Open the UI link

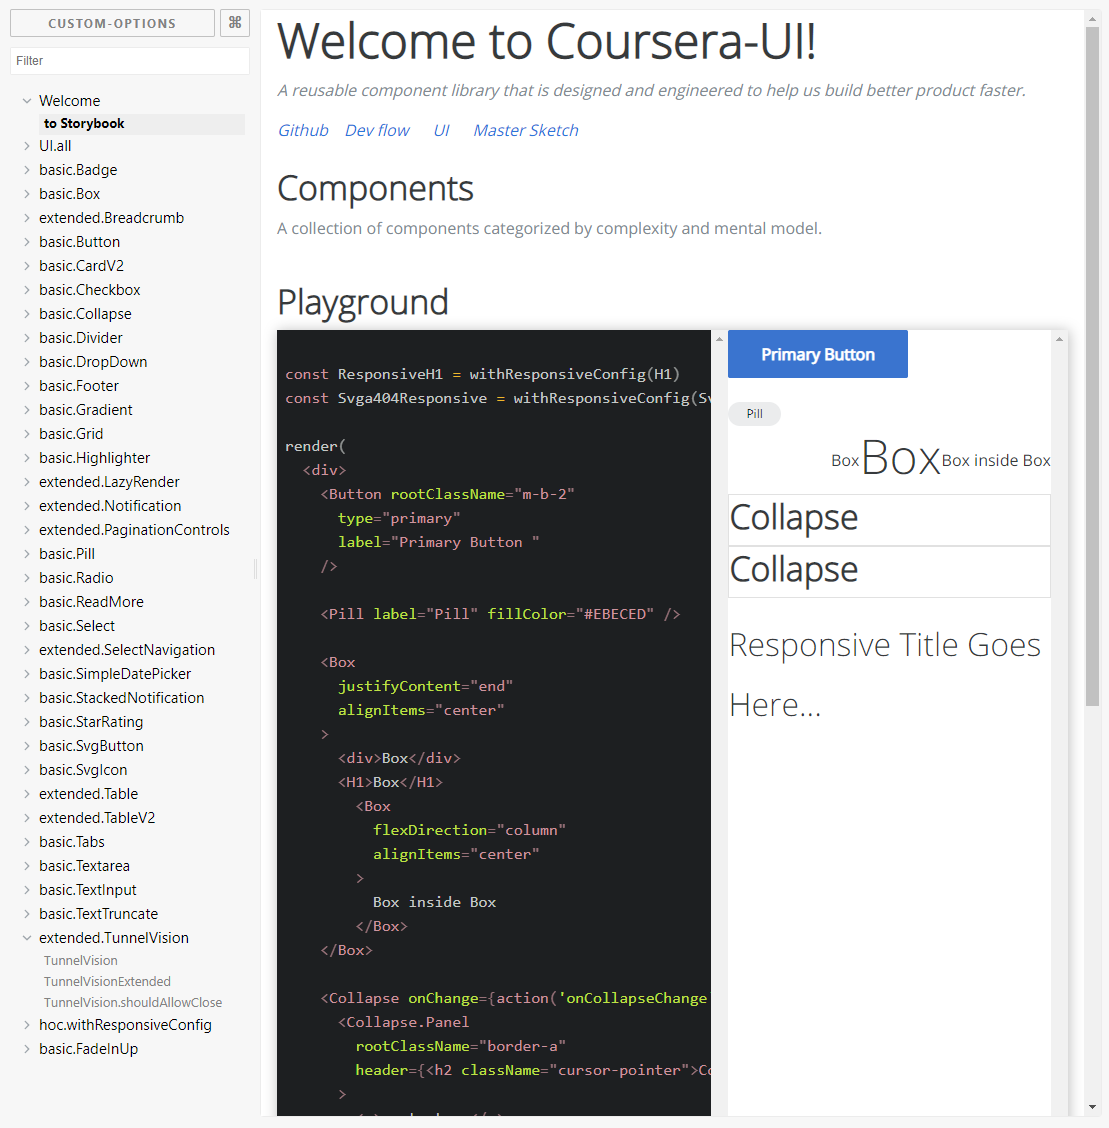(x=441, y=130)
